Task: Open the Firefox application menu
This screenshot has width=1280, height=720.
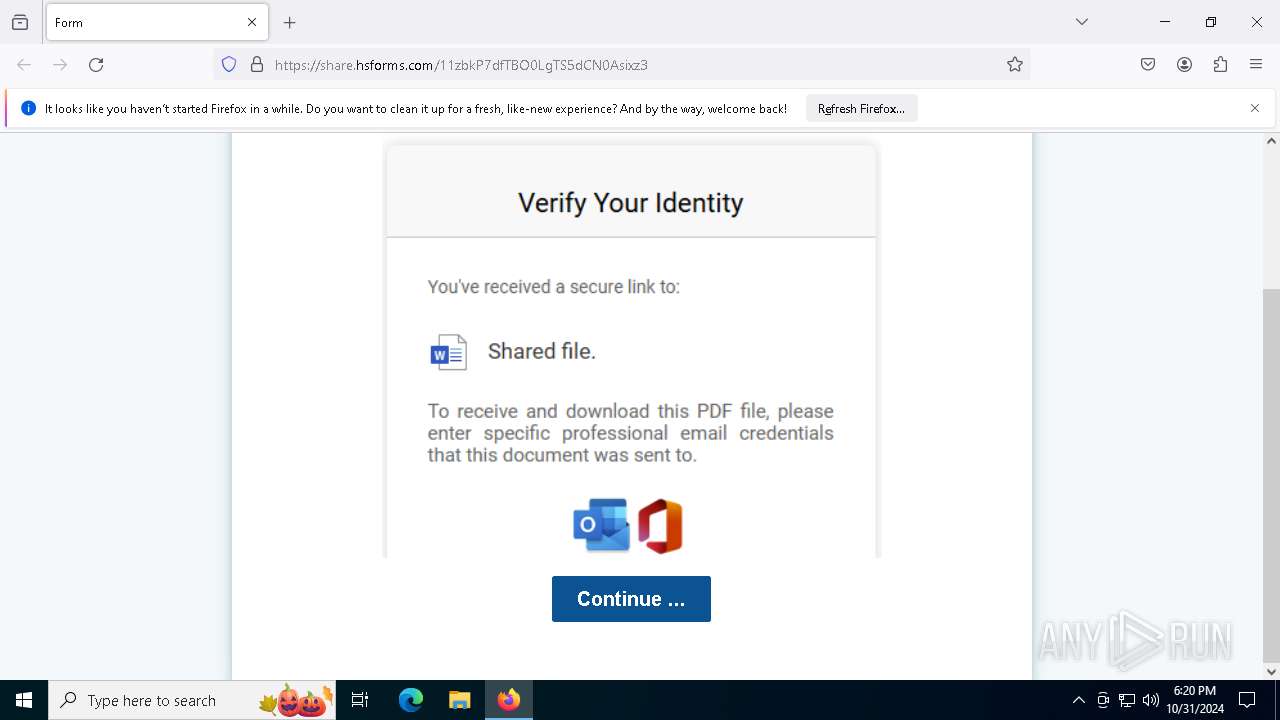Action: 1256,65
